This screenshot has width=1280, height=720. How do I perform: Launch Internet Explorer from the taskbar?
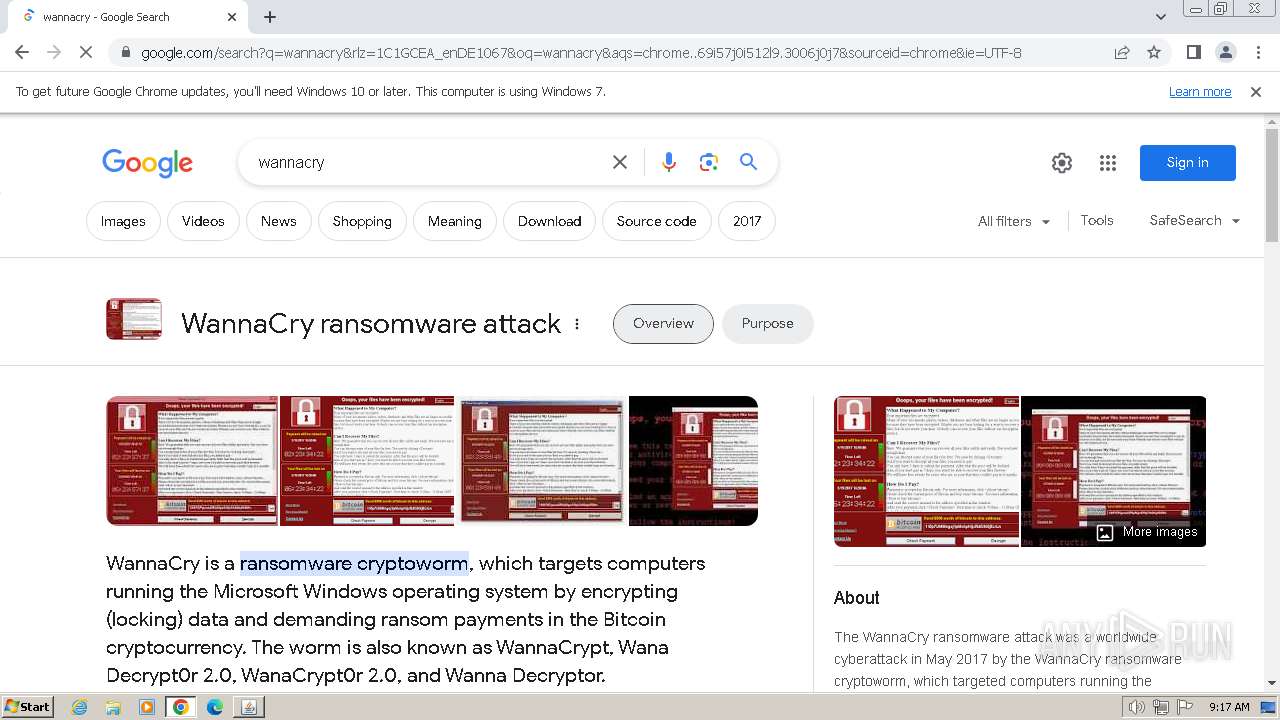80,707
